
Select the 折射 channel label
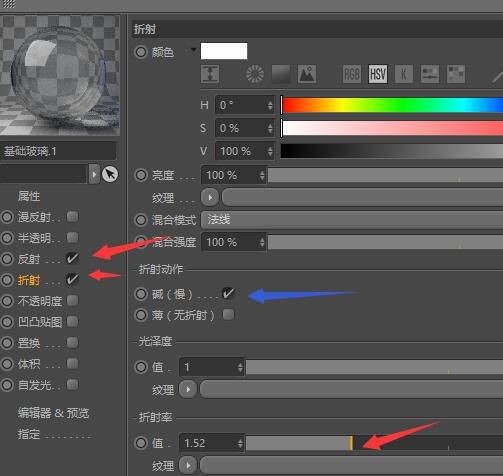pyautogui.click(x=29, y=280)
